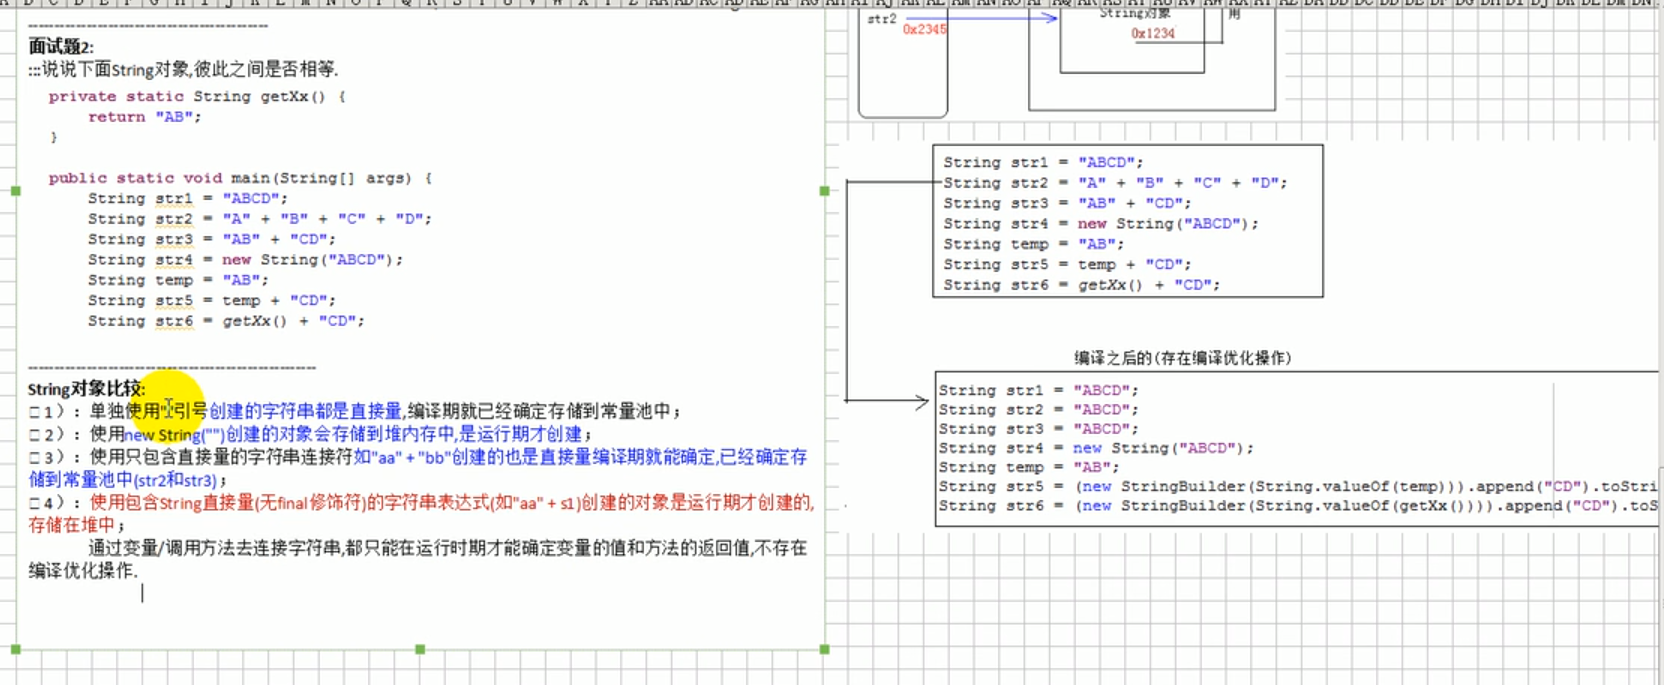The height and width of the screenshot is (685, 1664).
Task: Click the '编译之后的(存在编译优化操作)' caption
Action: [x=1183, y=358]
